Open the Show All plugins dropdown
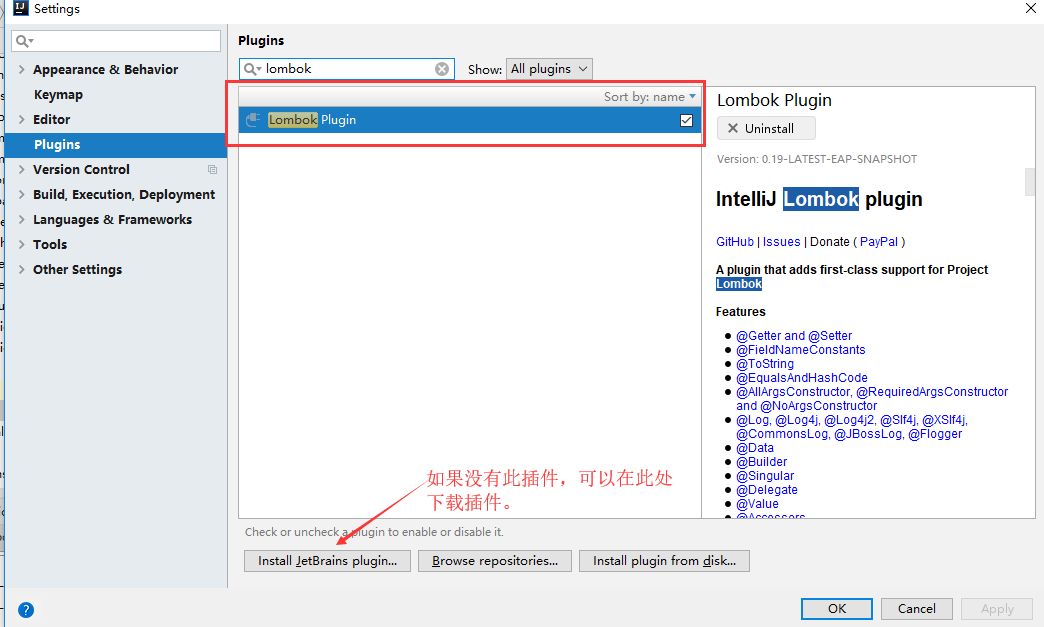Viewport: 1044px width, 627px height. point(549,69)
